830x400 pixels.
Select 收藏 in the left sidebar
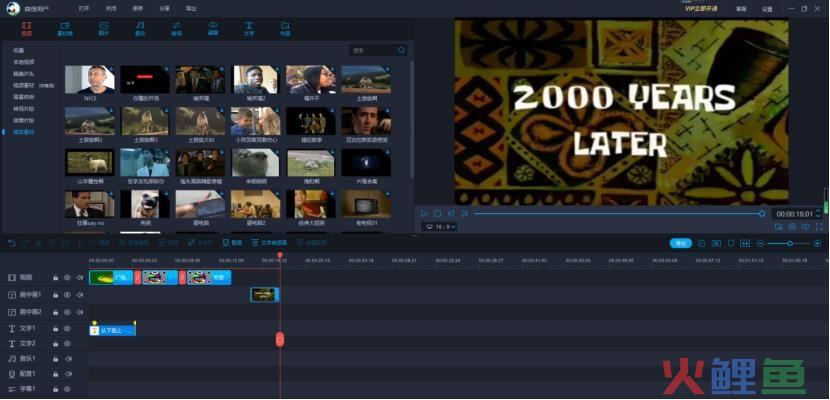18,50
